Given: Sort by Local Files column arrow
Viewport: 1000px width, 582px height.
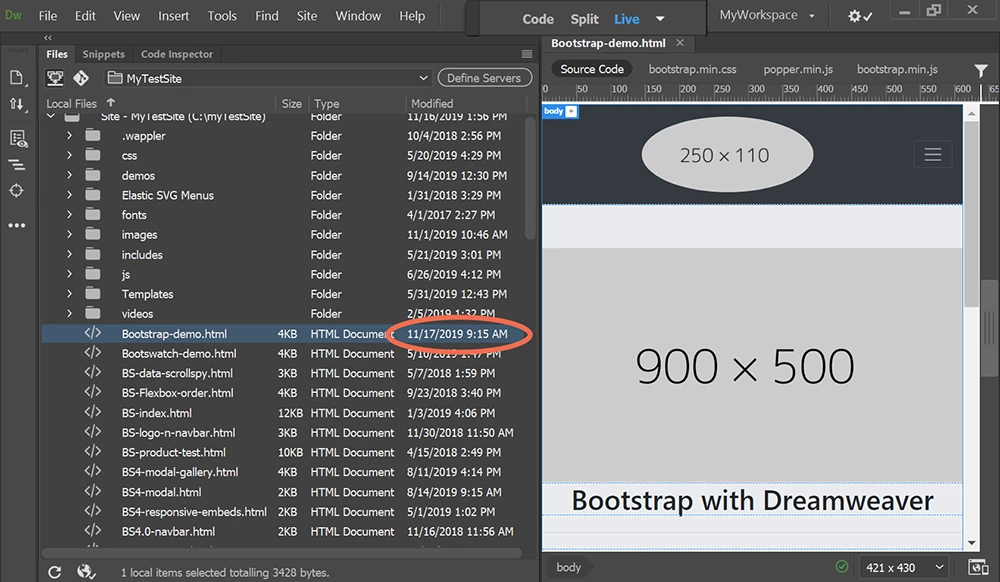Looking at the screenshot, I should [111, 102].
